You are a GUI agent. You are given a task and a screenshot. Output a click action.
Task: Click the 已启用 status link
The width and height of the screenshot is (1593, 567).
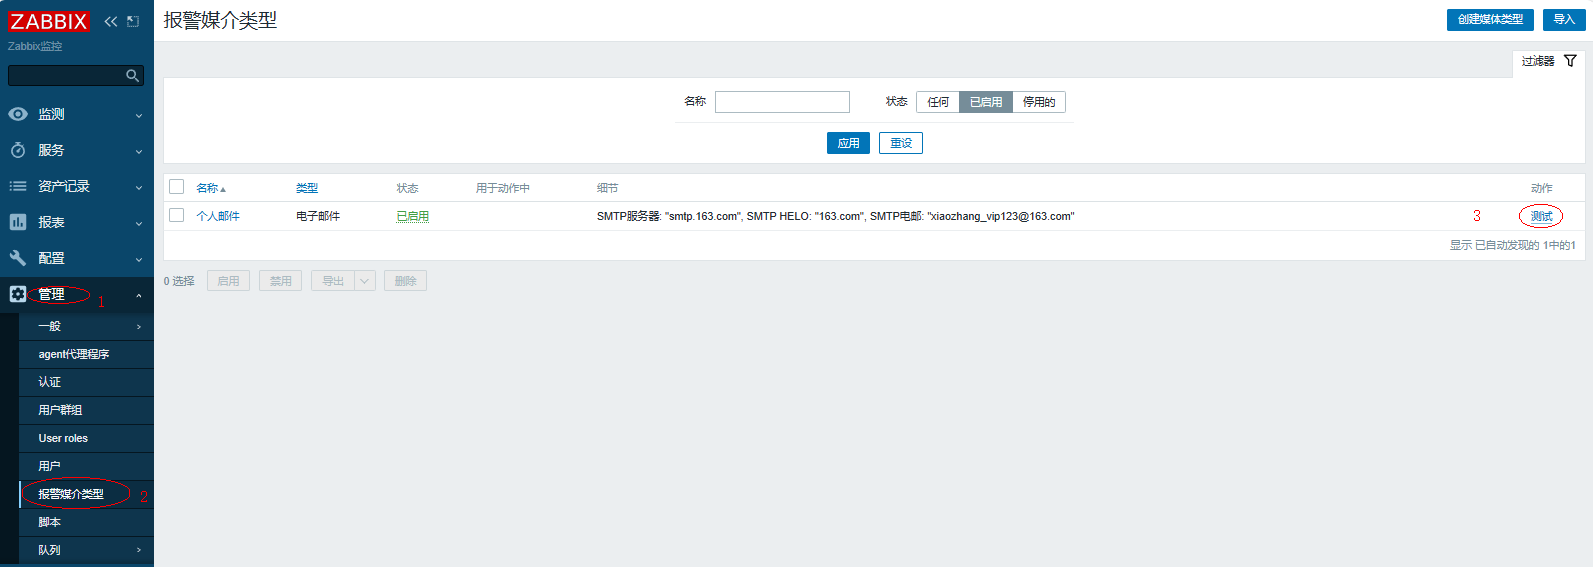tap(412, 216)
